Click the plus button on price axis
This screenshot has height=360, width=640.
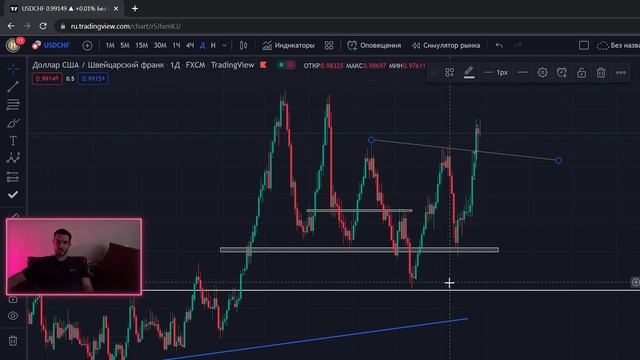(636, 282)
